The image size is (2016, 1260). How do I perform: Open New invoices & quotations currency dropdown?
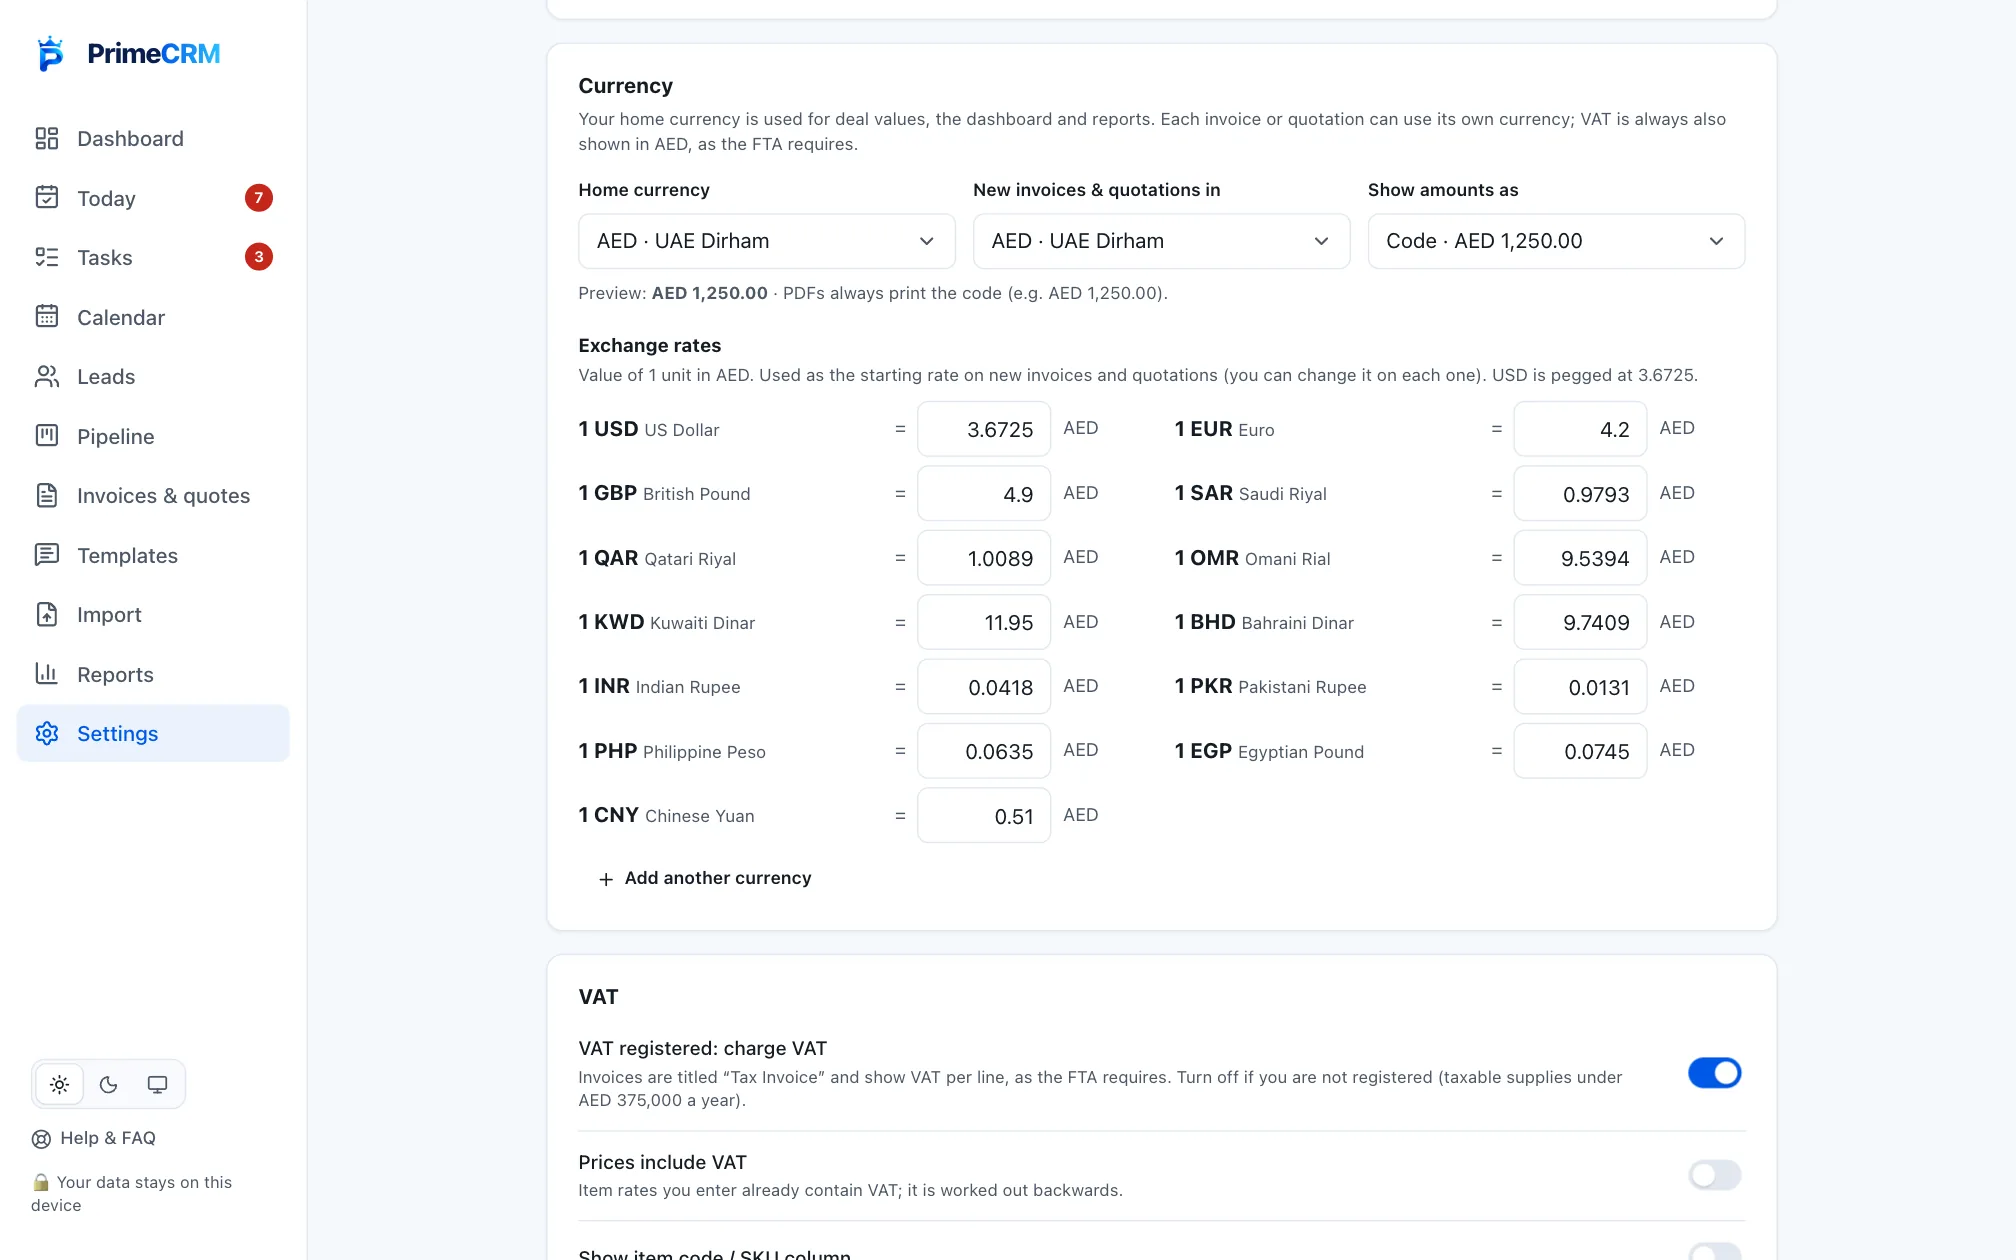coord(1161,241)
